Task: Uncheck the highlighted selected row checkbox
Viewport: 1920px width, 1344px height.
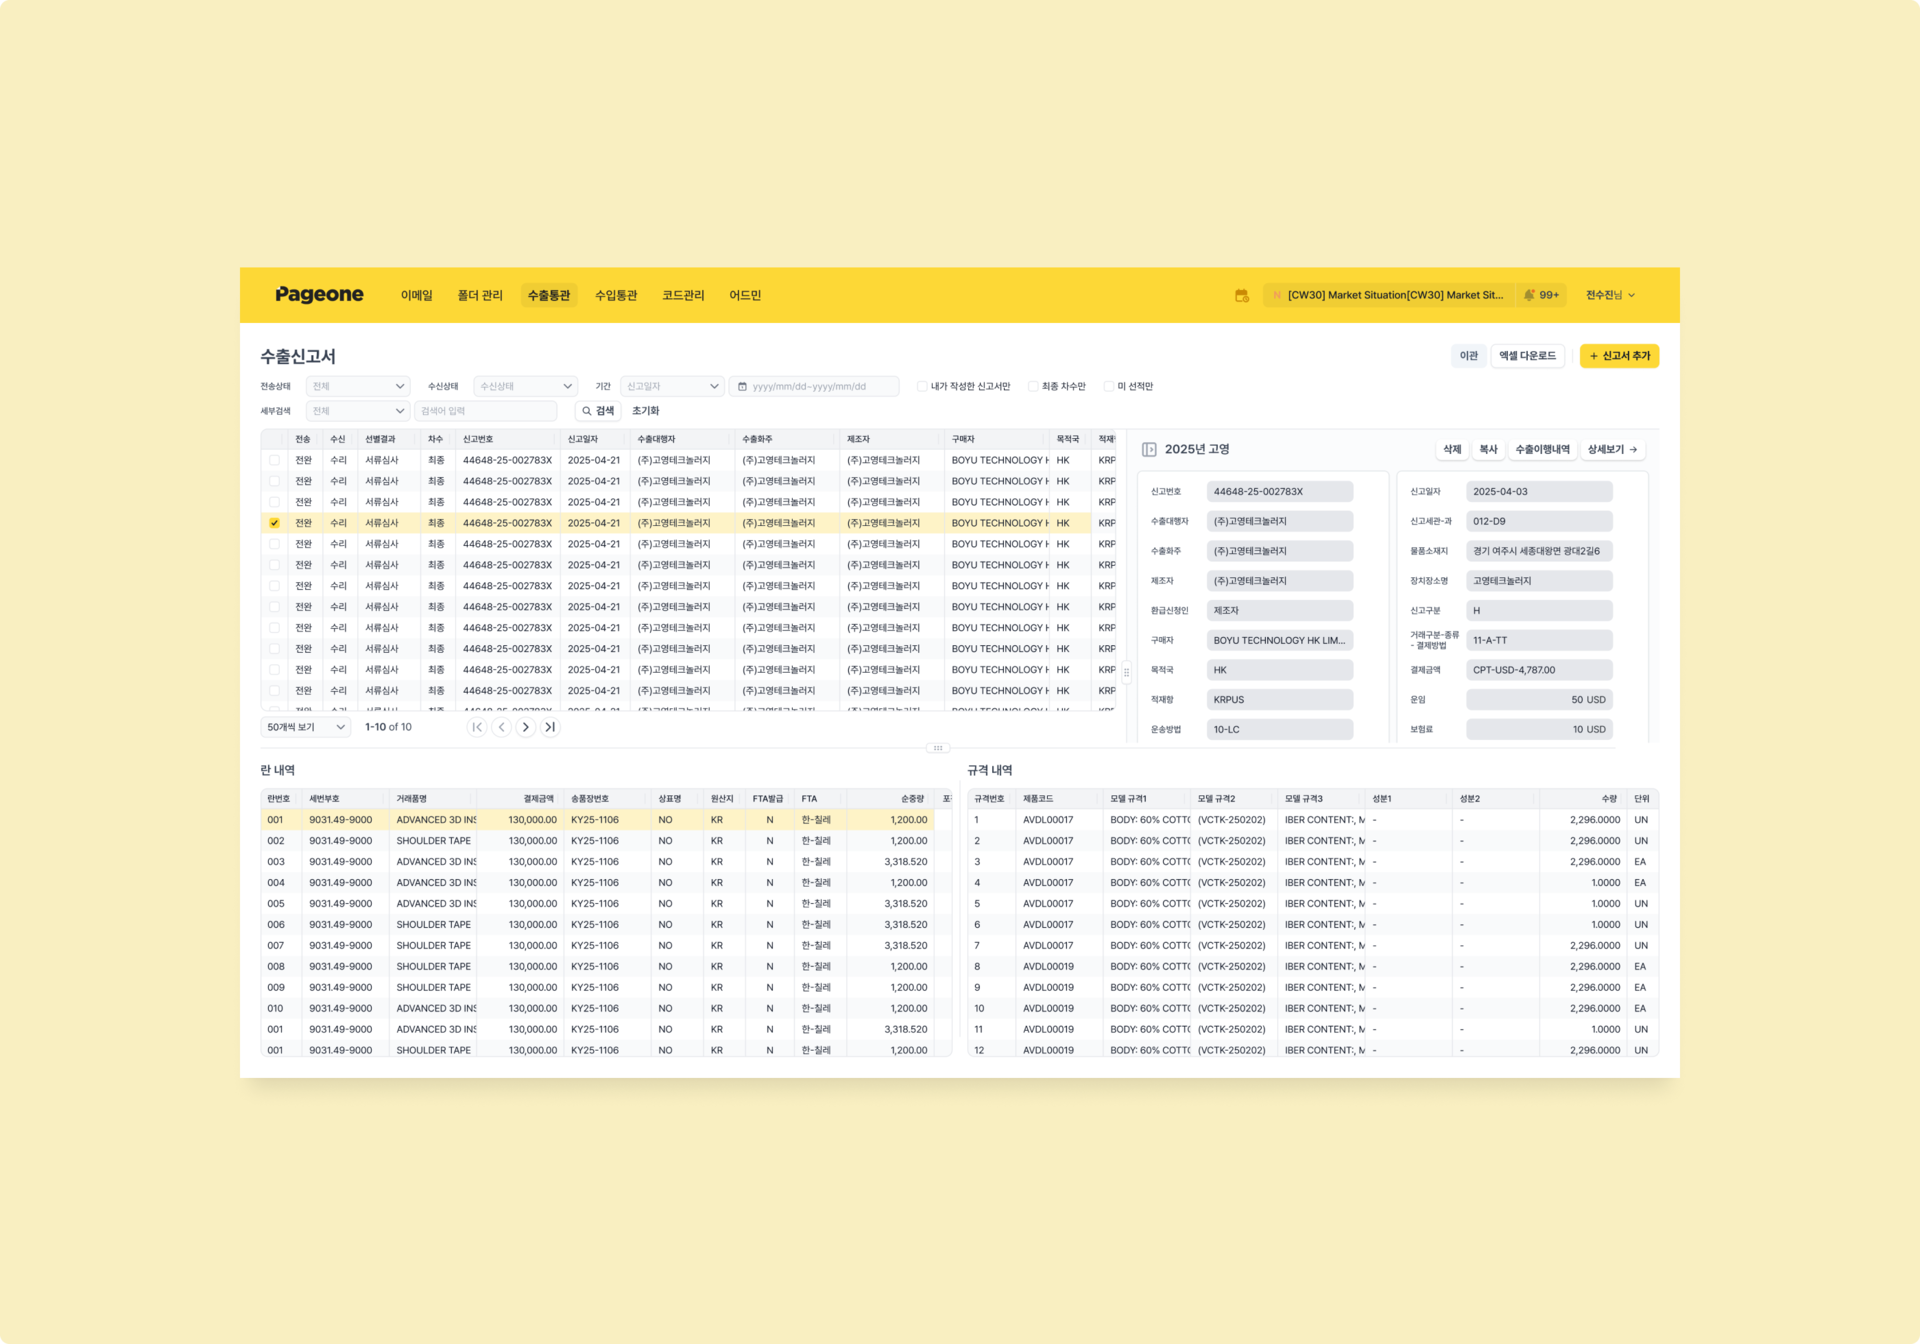Action: click(x=274, y=523)
